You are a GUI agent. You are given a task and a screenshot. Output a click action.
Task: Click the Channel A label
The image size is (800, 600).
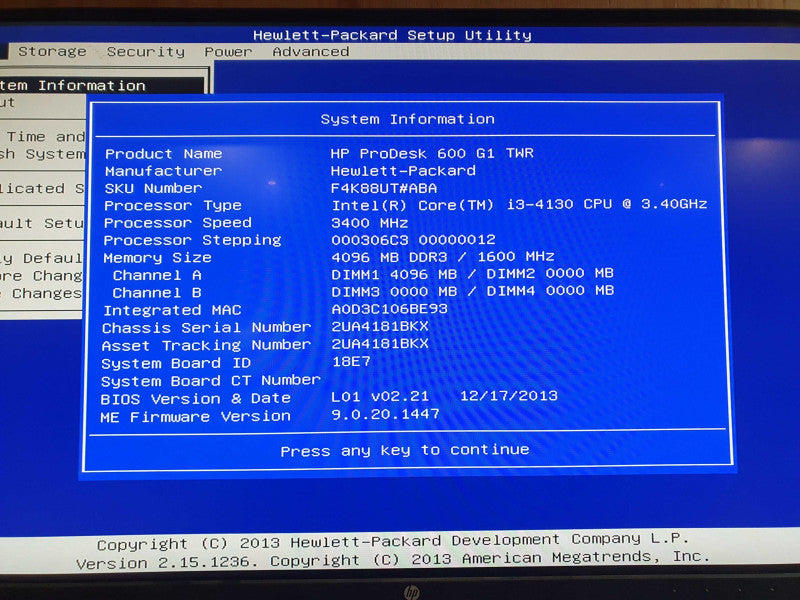[157, 276]
